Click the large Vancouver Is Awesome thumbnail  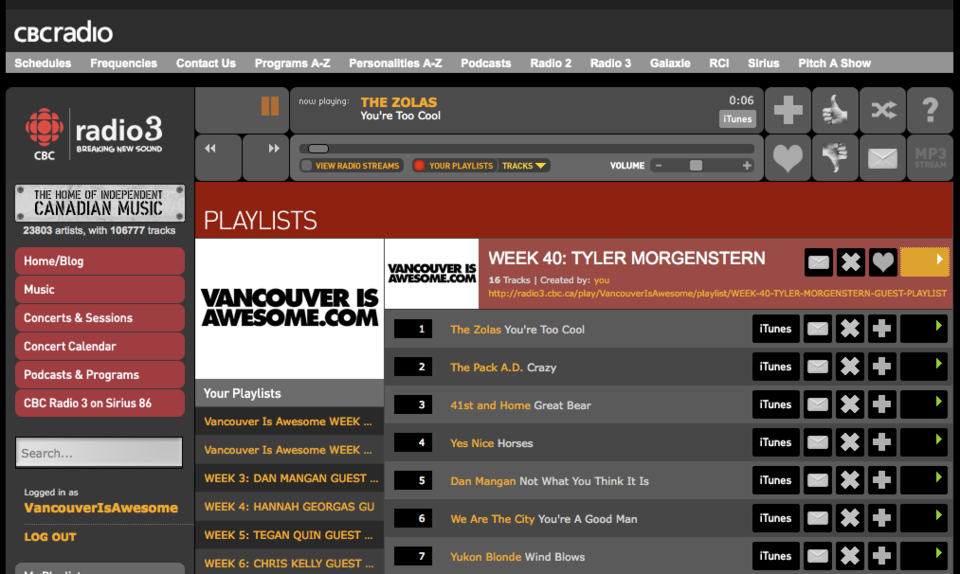pyautogui.click(x=290, y=308)
